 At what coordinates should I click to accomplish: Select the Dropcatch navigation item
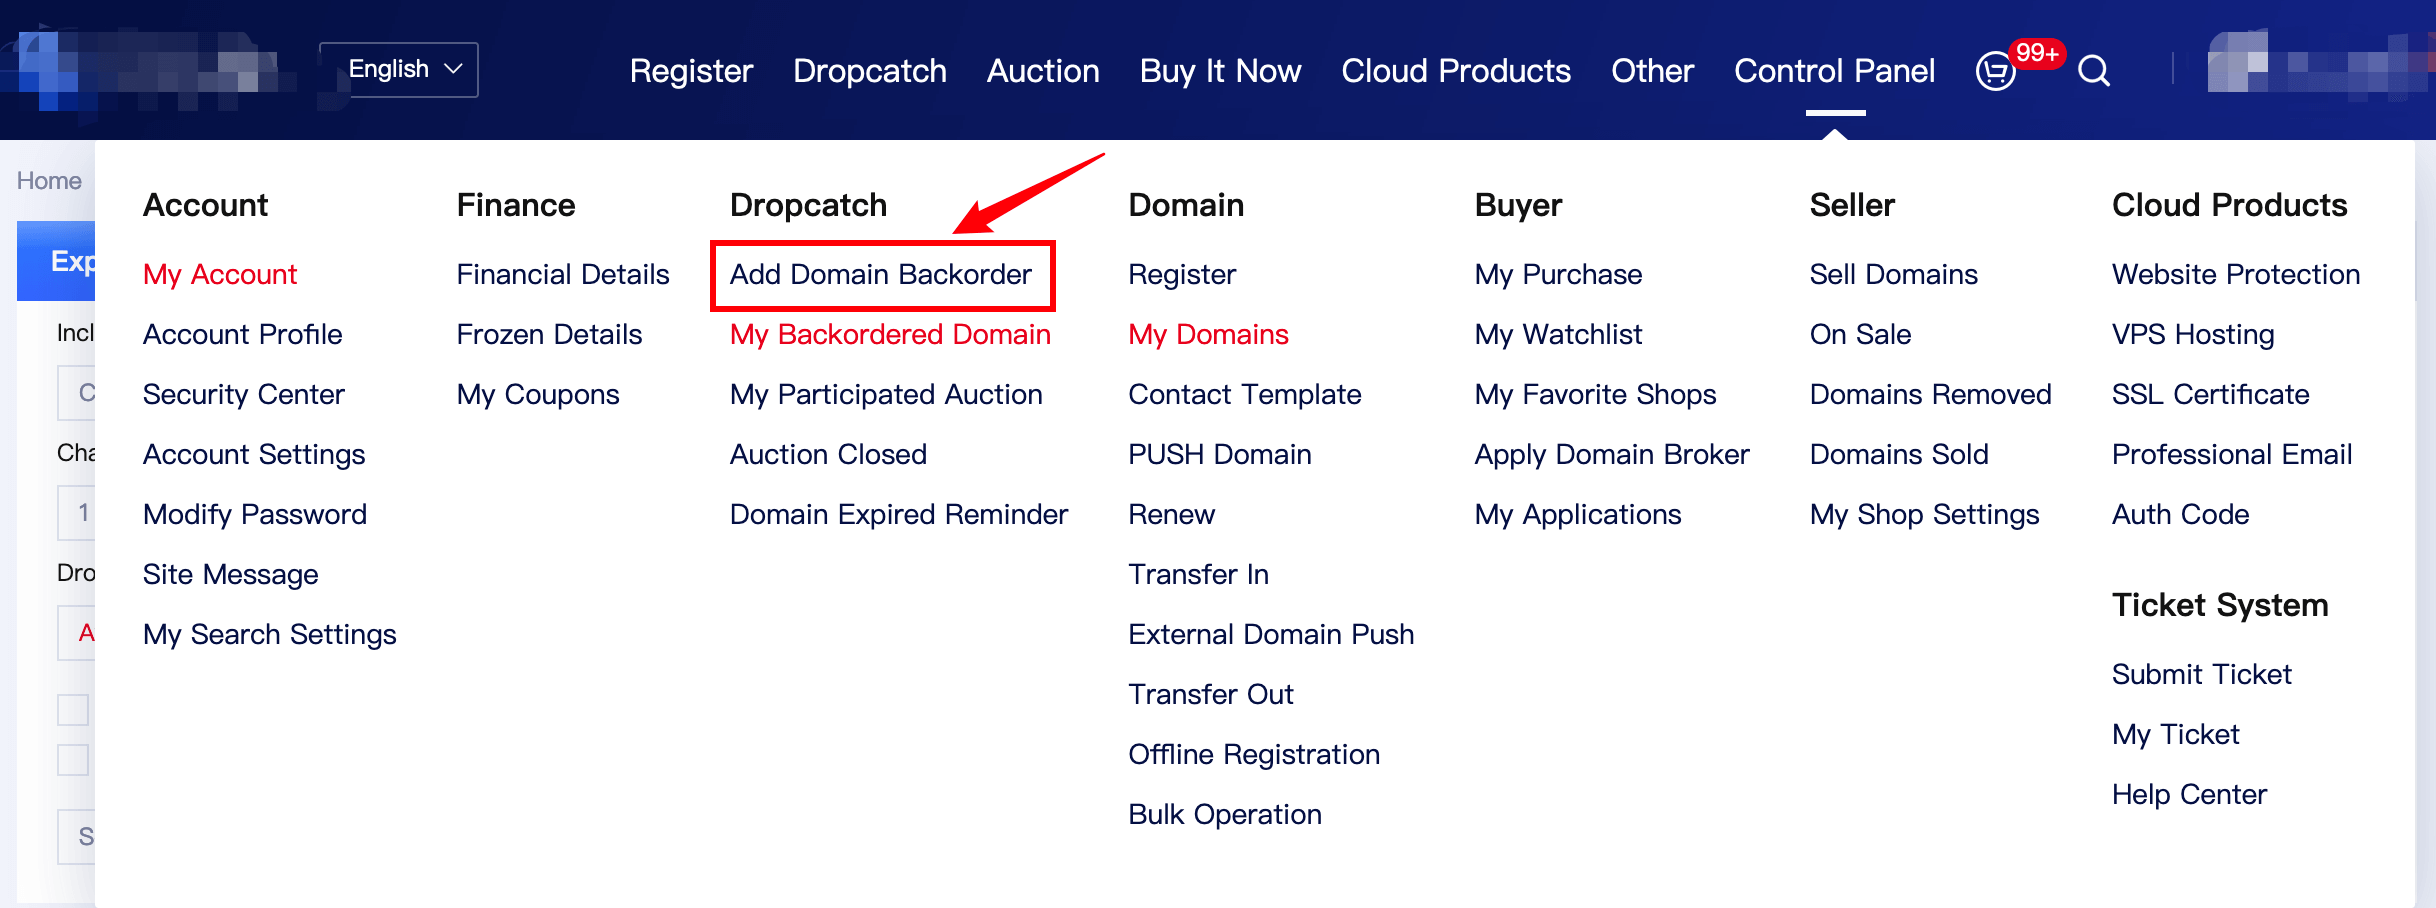tap(869, 71)
